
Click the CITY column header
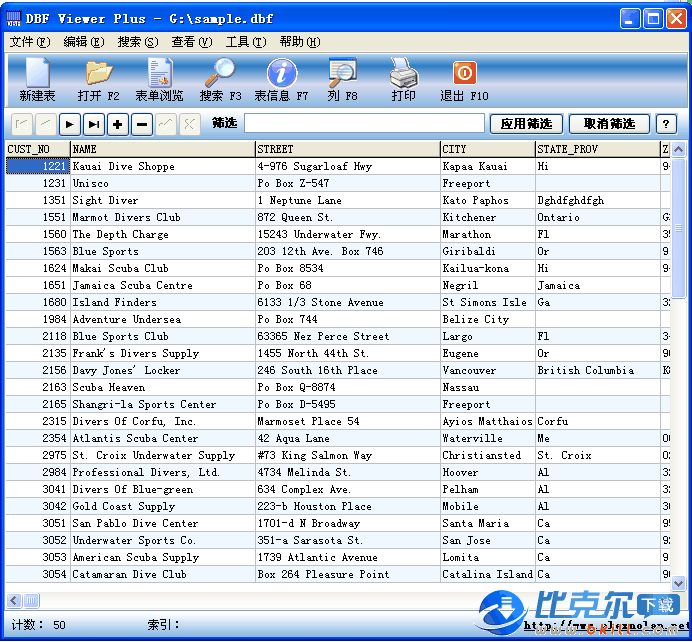coord(488,149)
